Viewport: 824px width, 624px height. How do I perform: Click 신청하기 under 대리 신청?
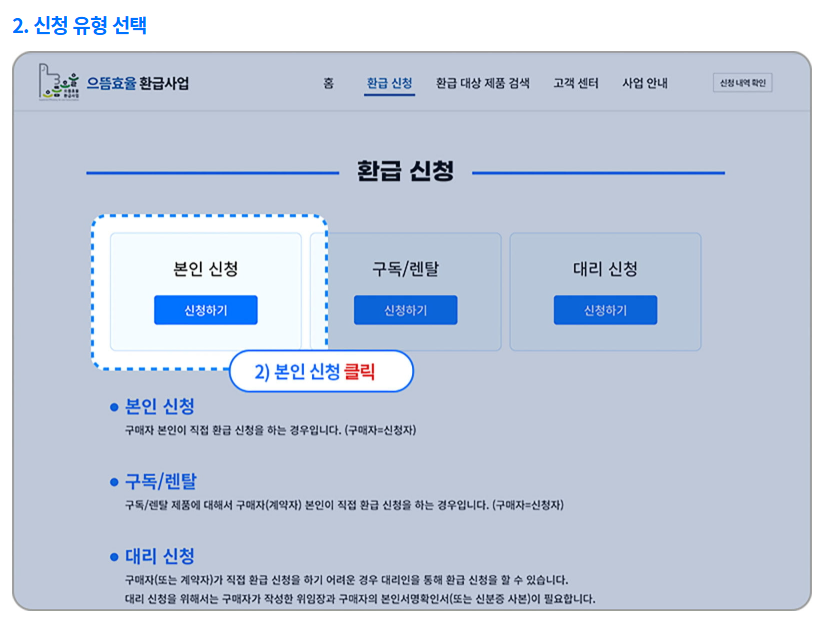[605, 310]
